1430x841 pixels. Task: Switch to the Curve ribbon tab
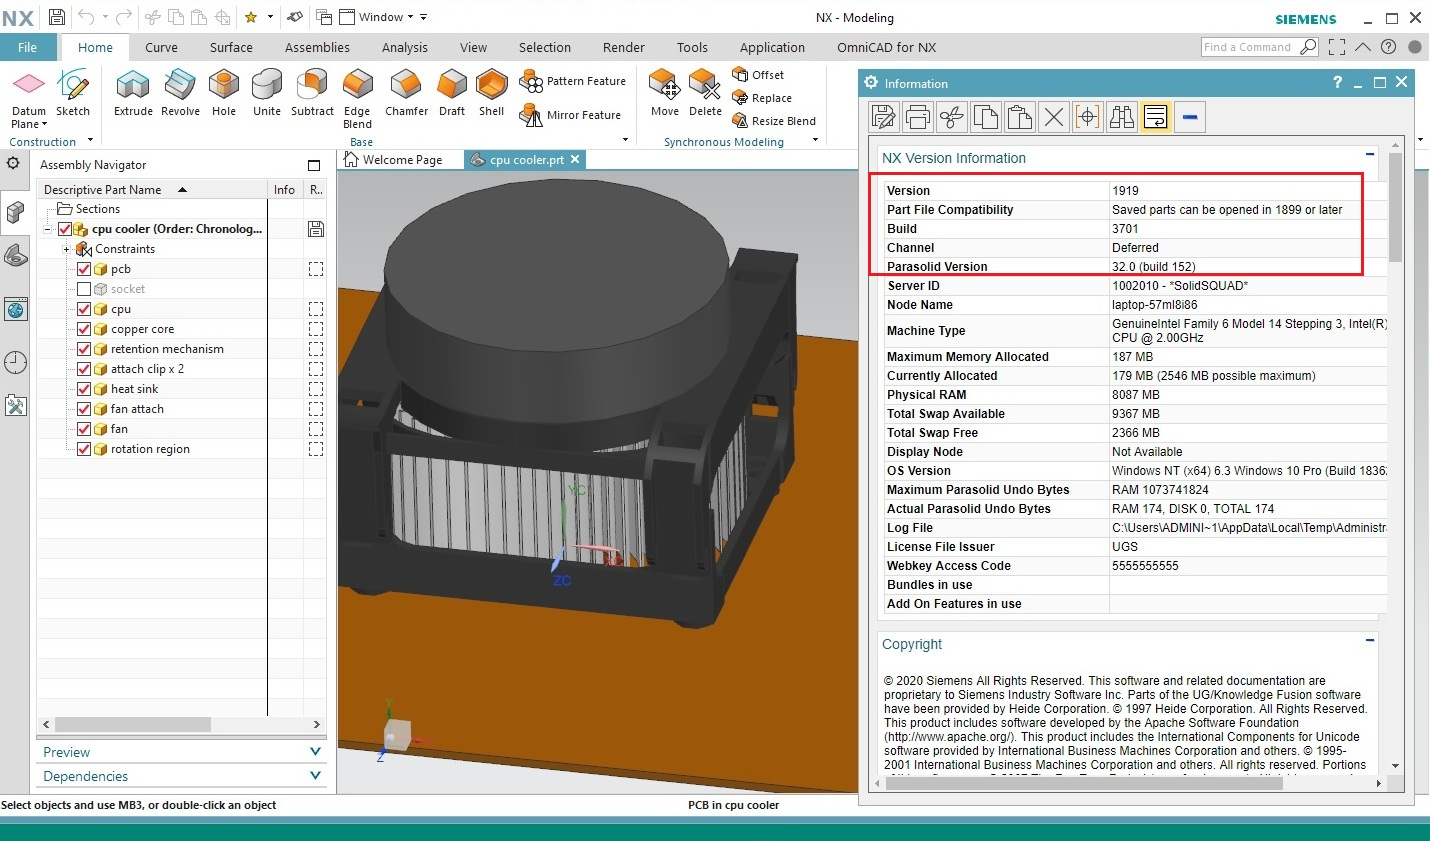point(161,47)
